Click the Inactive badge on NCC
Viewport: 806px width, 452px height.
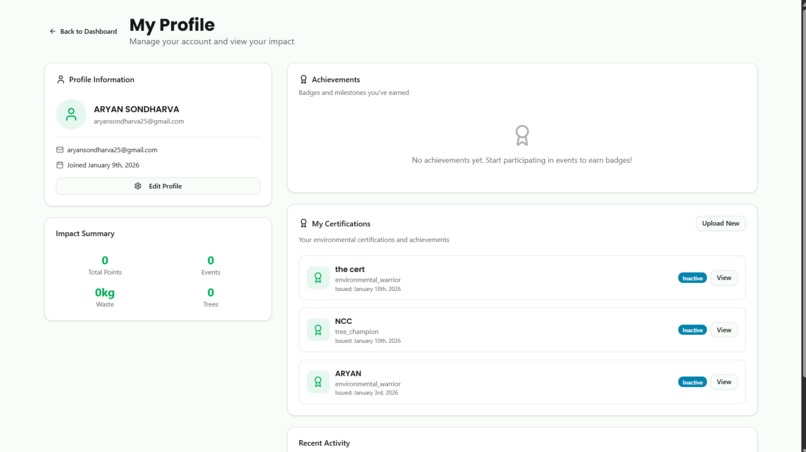click(692, 330)
